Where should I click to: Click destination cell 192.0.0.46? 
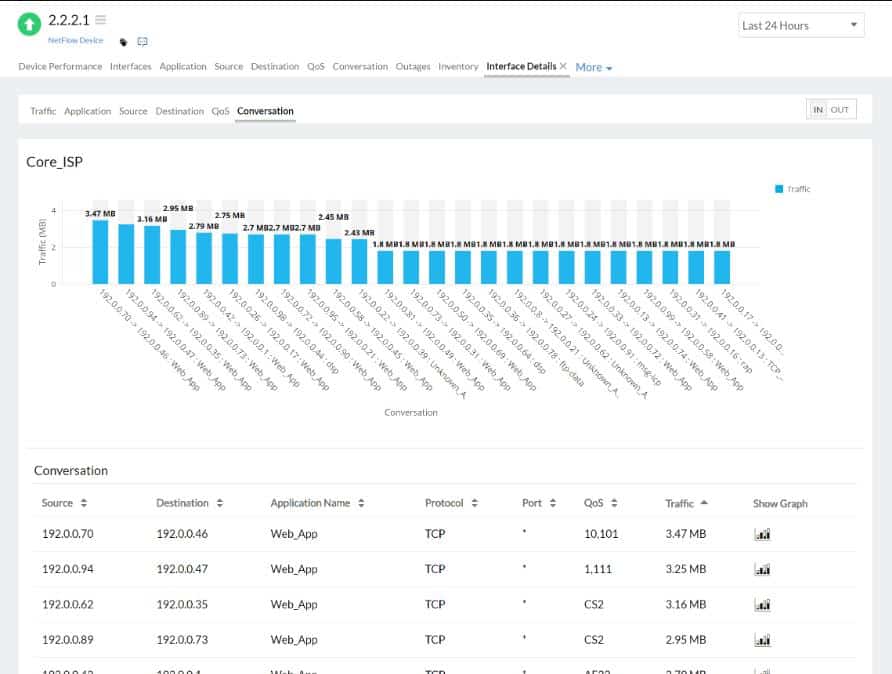point(182,534)
